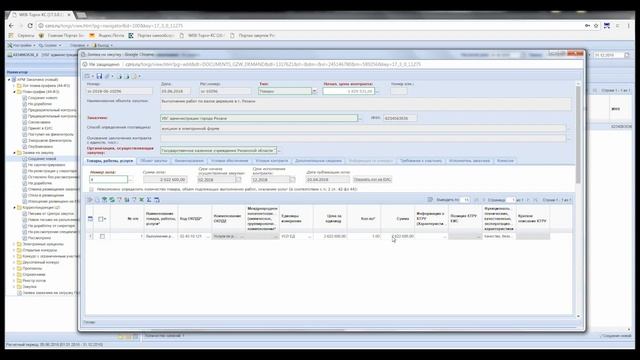Select 'Реестр лотов' in the navigator tree
This screenshot has width=640, height=360.
click(x=34, y=281)
